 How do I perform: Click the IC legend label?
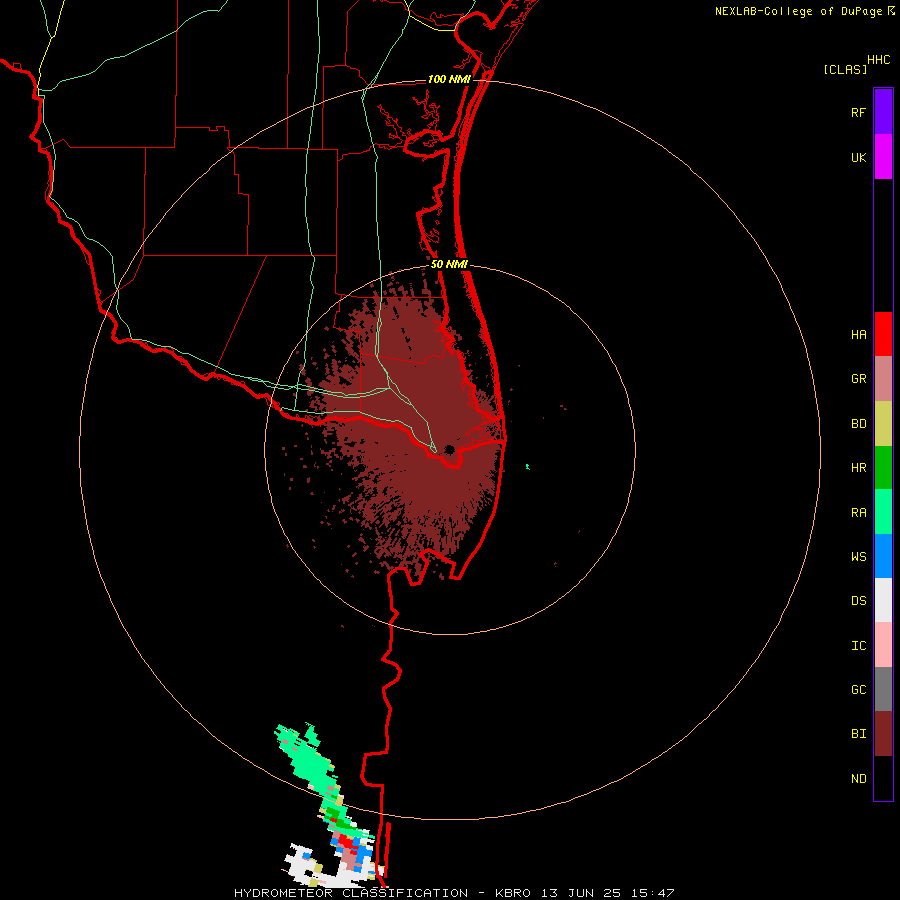click(x=858, y=646)
